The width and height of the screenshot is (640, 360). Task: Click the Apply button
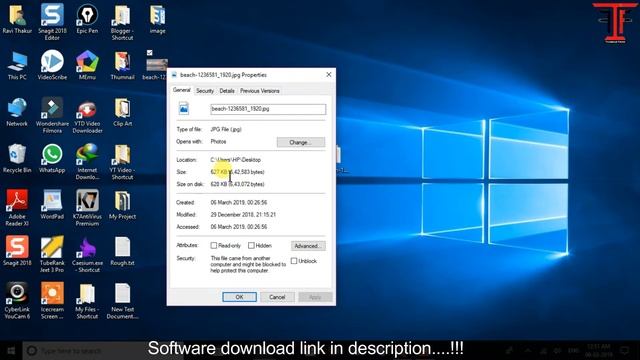(x=315, y=297)
